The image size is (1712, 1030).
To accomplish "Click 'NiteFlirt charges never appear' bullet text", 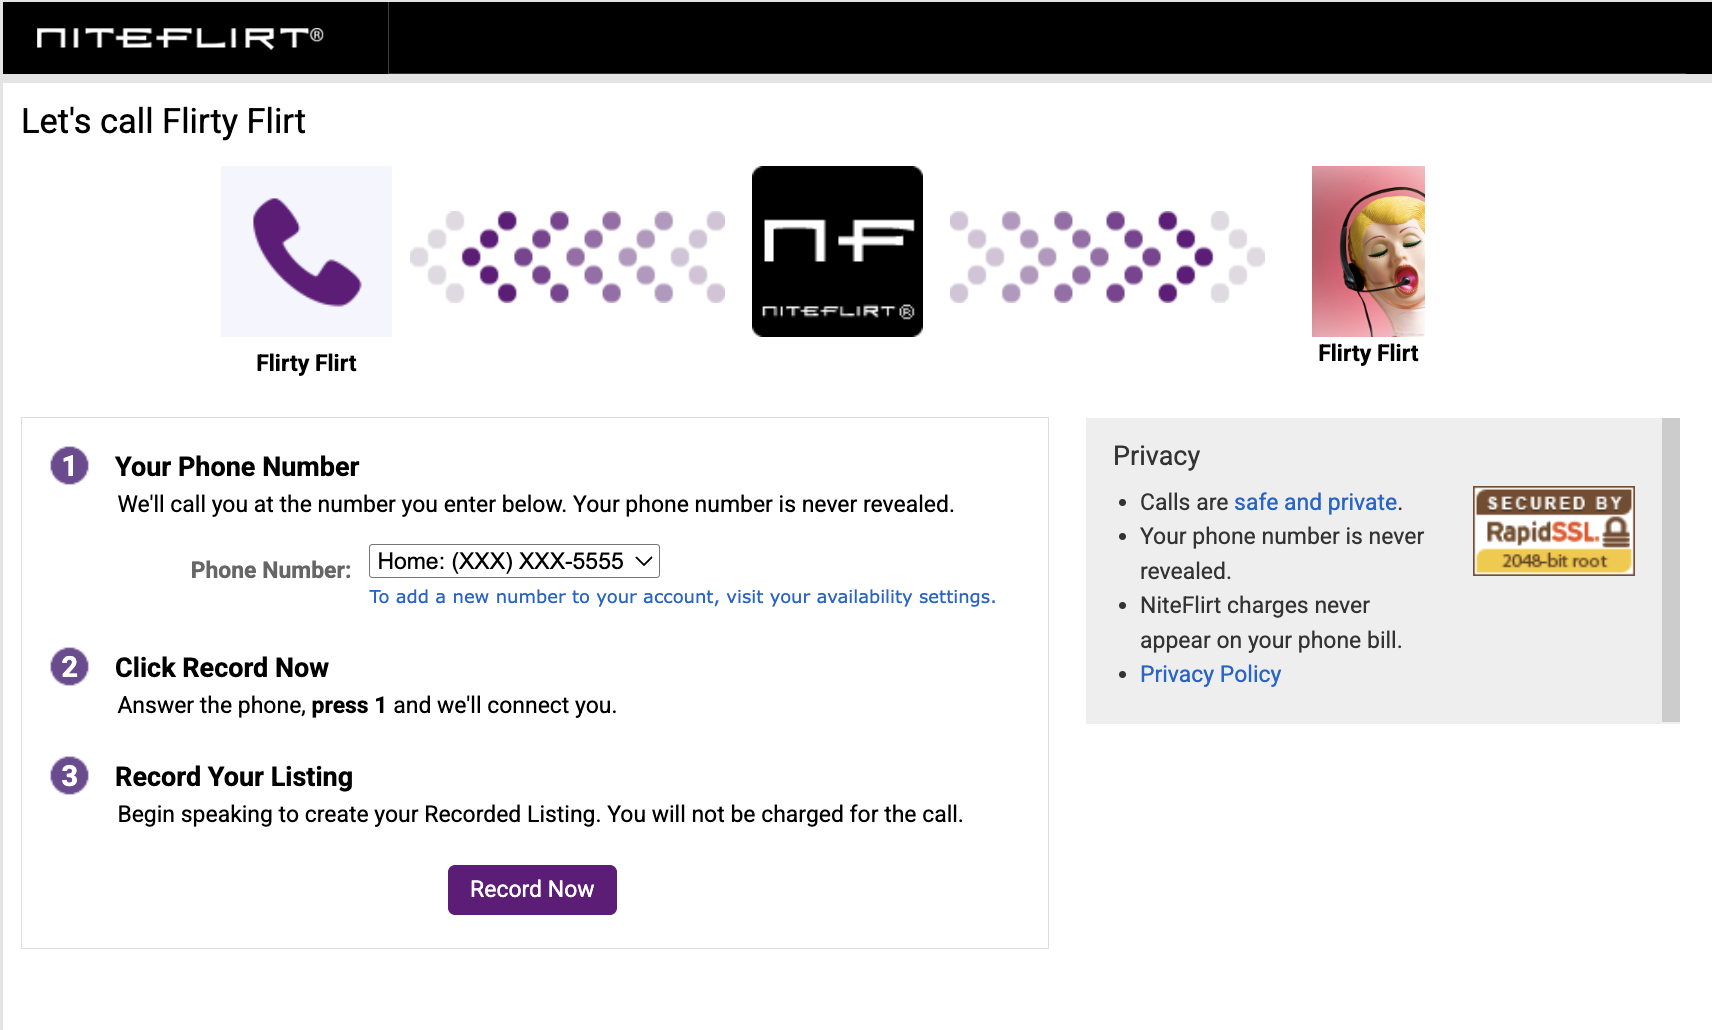I will [1271, 623].
